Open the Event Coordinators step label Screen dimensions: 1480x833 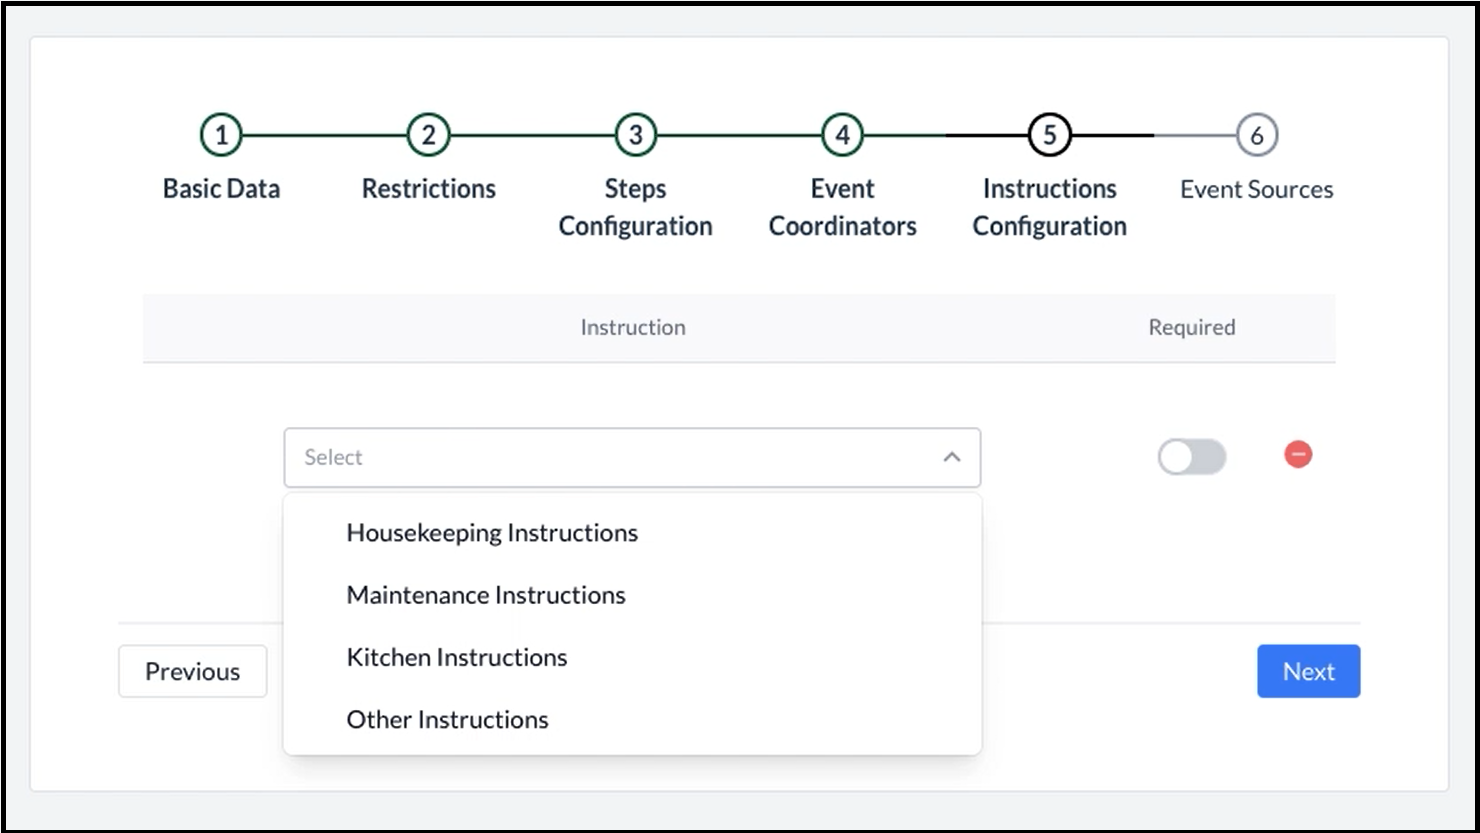(842, 207)
